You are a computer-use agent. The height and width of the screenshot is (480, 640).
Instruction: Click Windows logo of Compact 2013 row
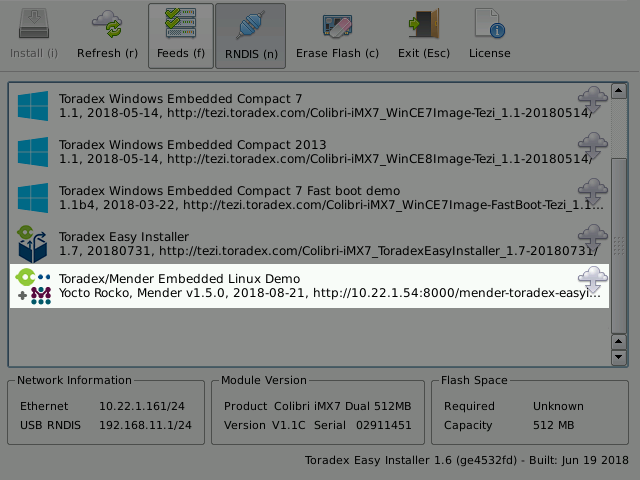coord(33,152)
